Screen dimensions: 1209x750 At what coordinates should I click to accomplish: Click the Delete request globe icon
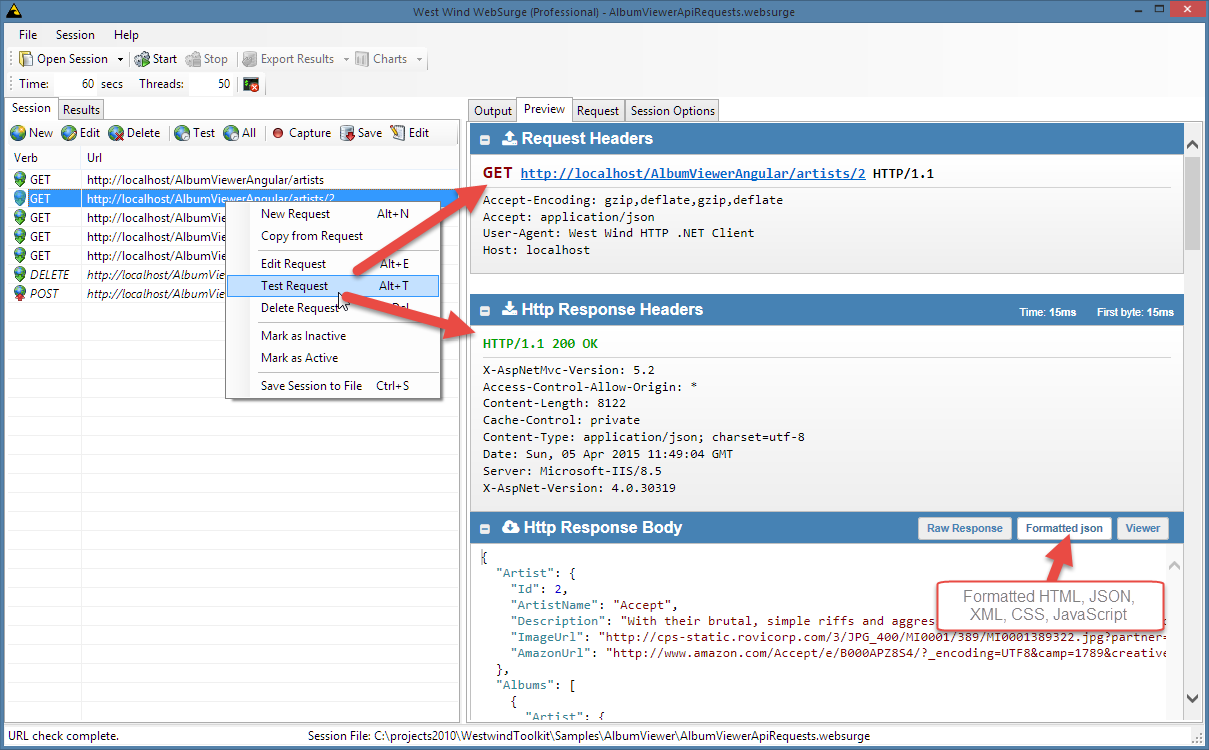coord(116,133)
